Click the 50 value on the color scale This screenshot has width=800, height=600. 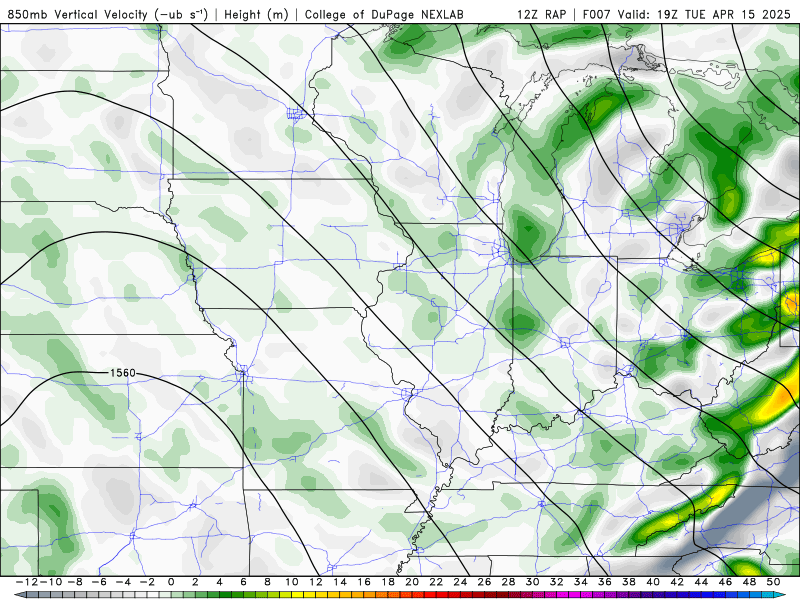tap(773, 582)
